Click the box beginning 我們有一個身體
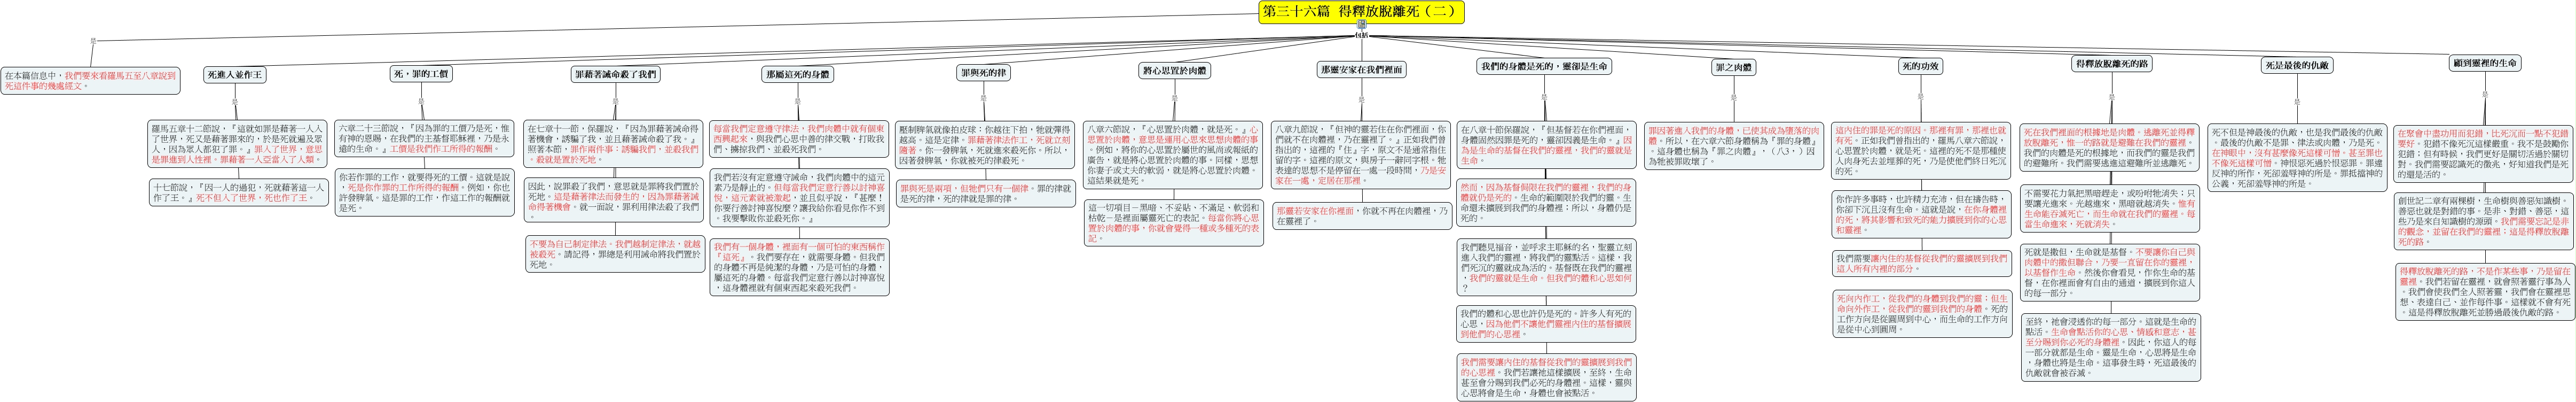The image size is (2576, 402). (x=800, y=266)
